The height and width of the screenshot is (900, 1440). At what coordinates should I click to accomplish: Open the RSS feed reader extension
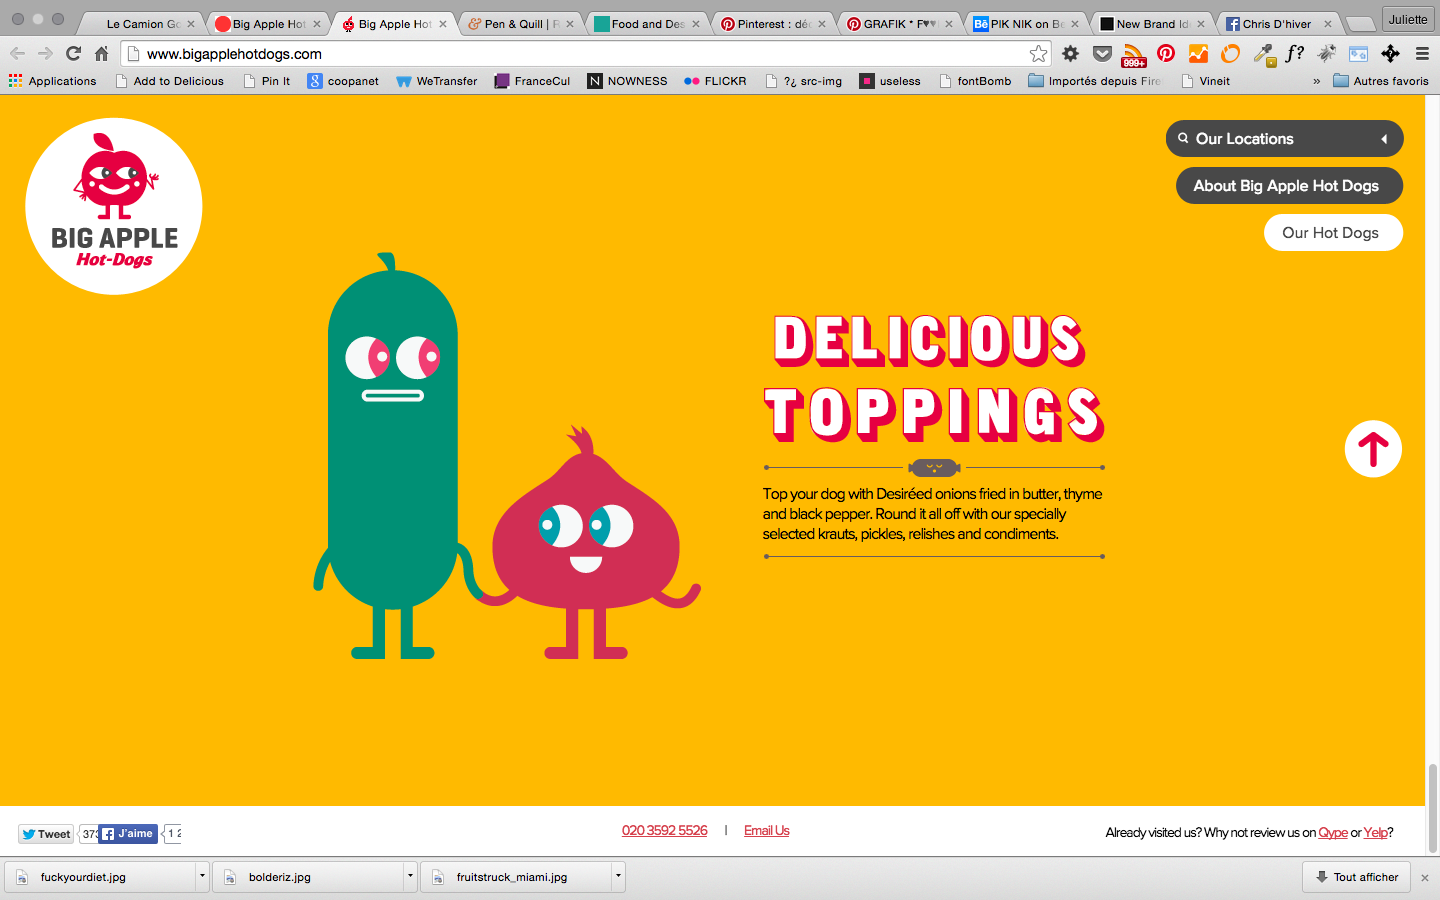[x=1134, y=55]
